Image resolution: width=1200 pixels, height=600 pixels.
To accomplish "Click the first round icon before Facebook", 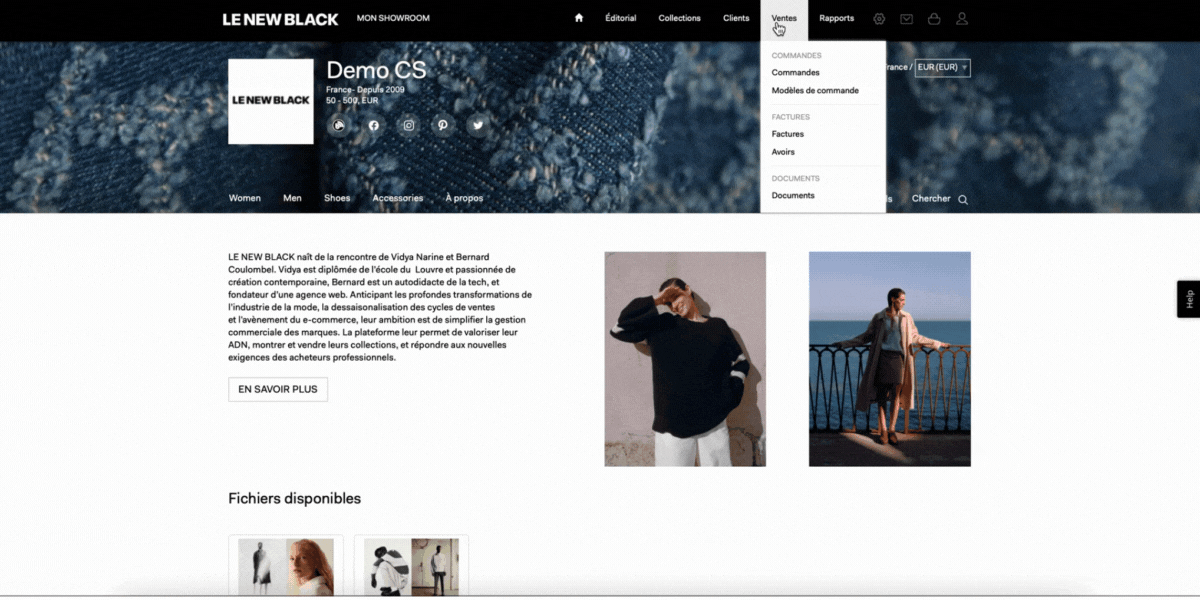I will (x=339, y=125).
